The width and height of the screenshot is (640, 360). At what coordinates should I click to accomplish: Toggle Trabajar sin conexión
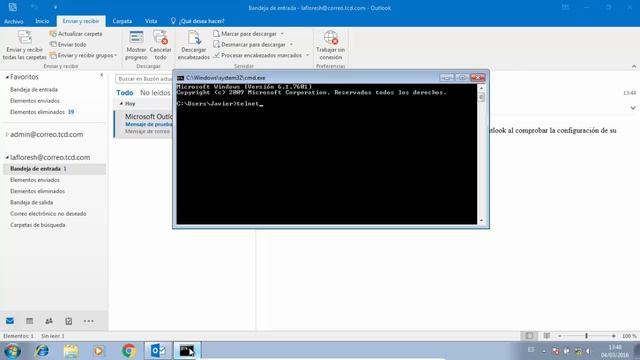331,45
